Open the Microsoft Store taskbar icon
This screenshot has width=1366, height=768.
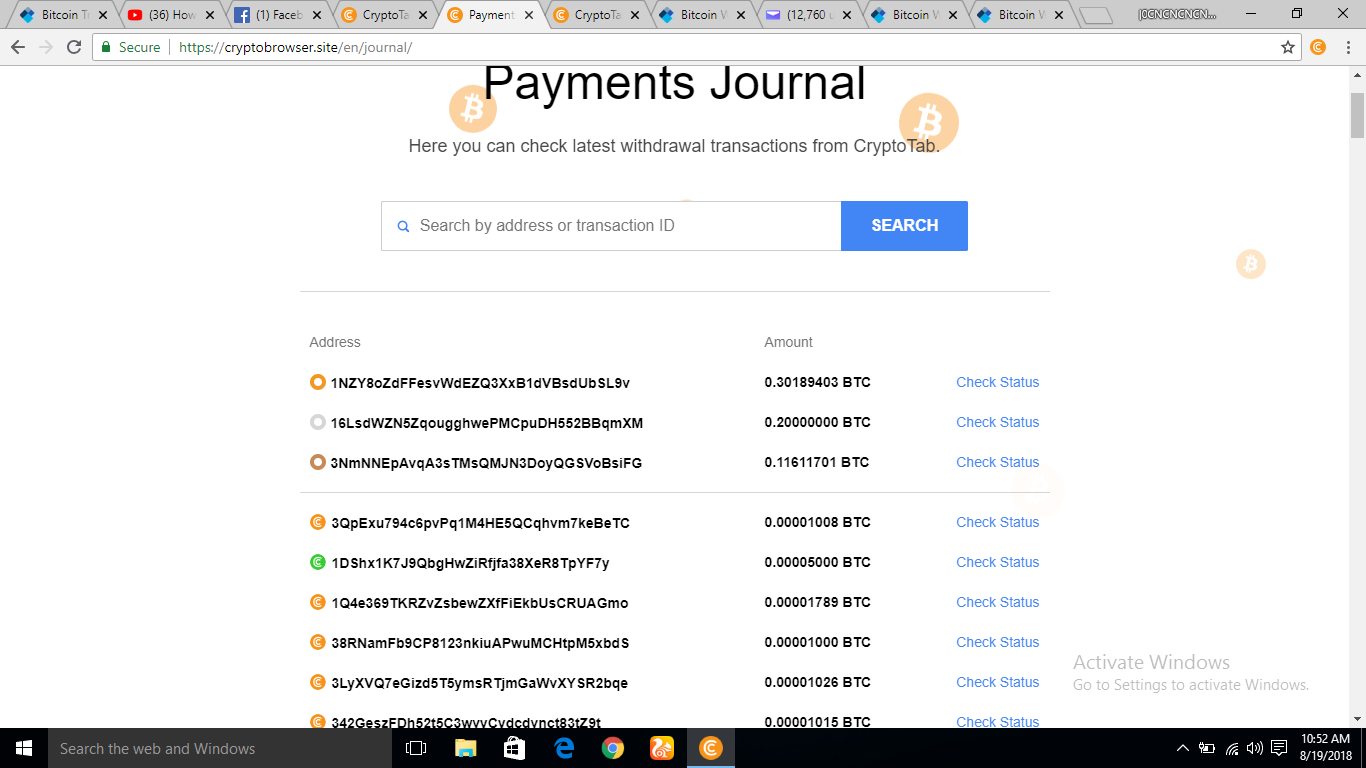pos(514,748)
